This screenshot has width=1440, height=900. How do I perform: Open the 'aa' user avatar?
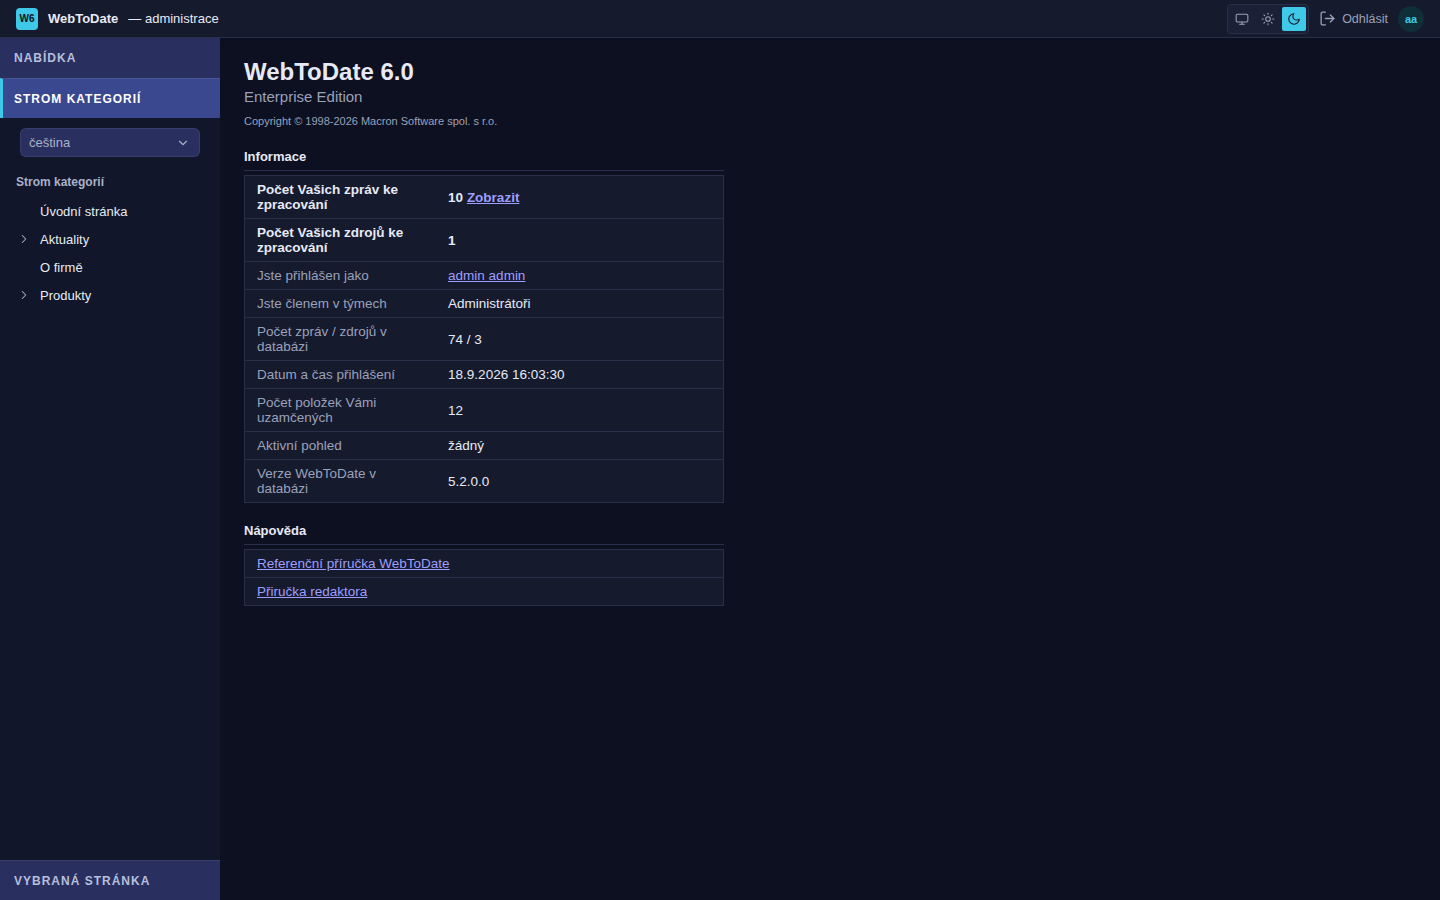(1411, 19)
